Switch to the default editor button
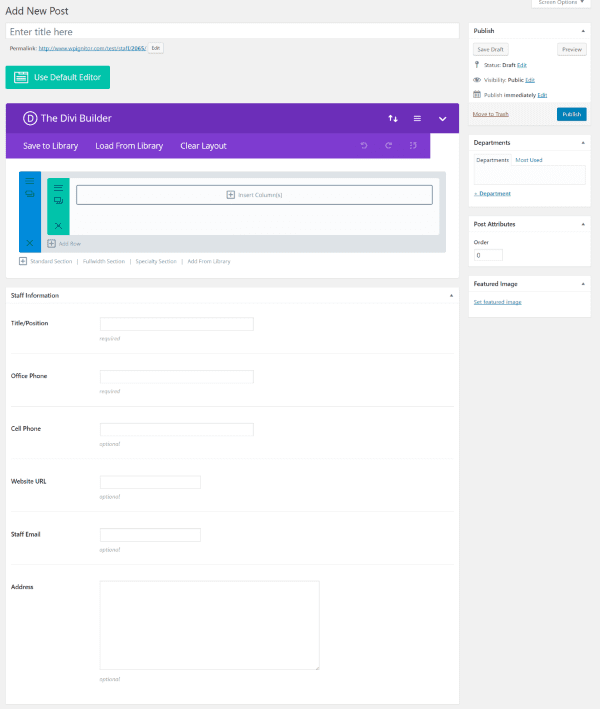600x709 pixels. coord(57,77)
